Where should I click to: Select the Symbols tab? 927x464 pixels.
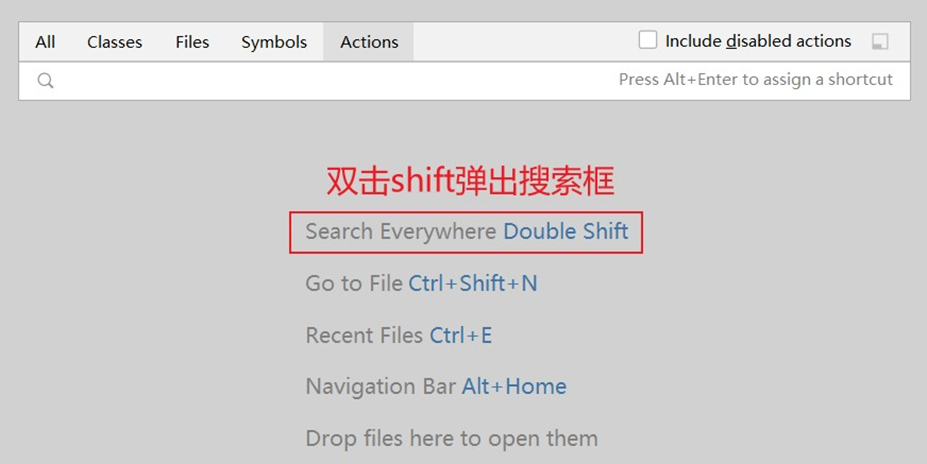click(274, 42)
